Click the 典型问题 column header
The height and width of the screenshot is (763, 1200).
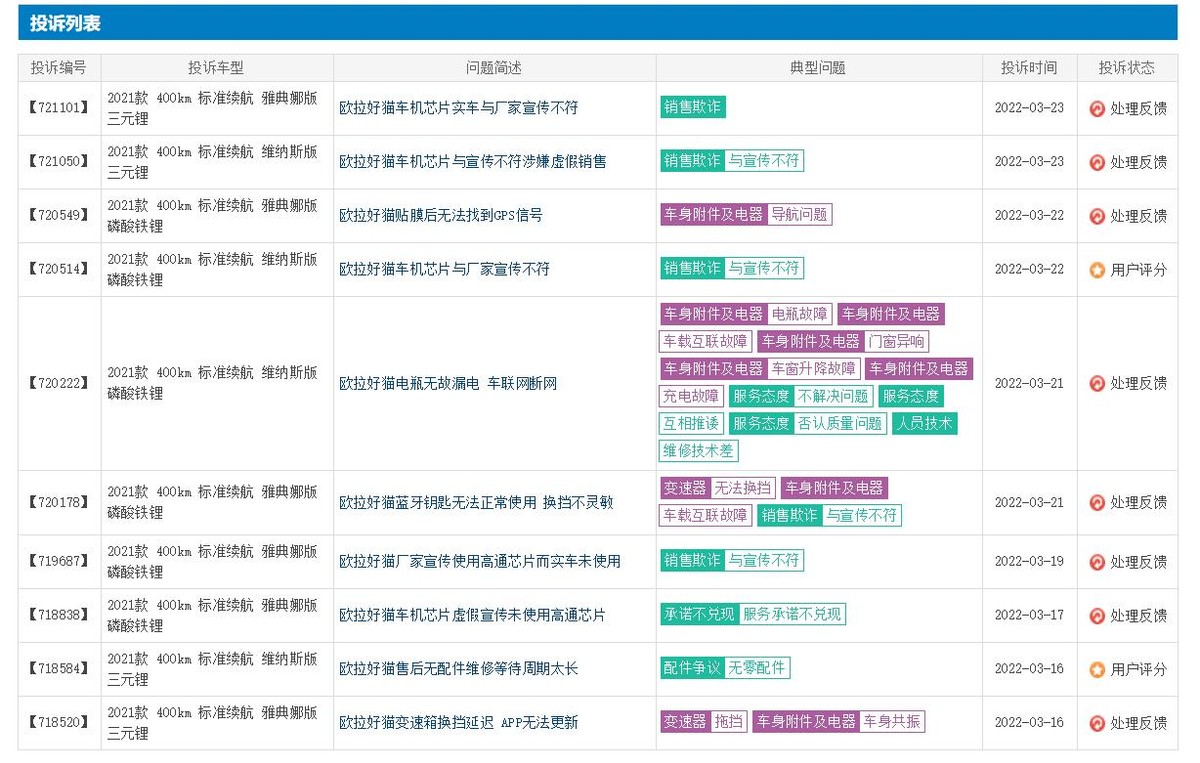point(817,68)
